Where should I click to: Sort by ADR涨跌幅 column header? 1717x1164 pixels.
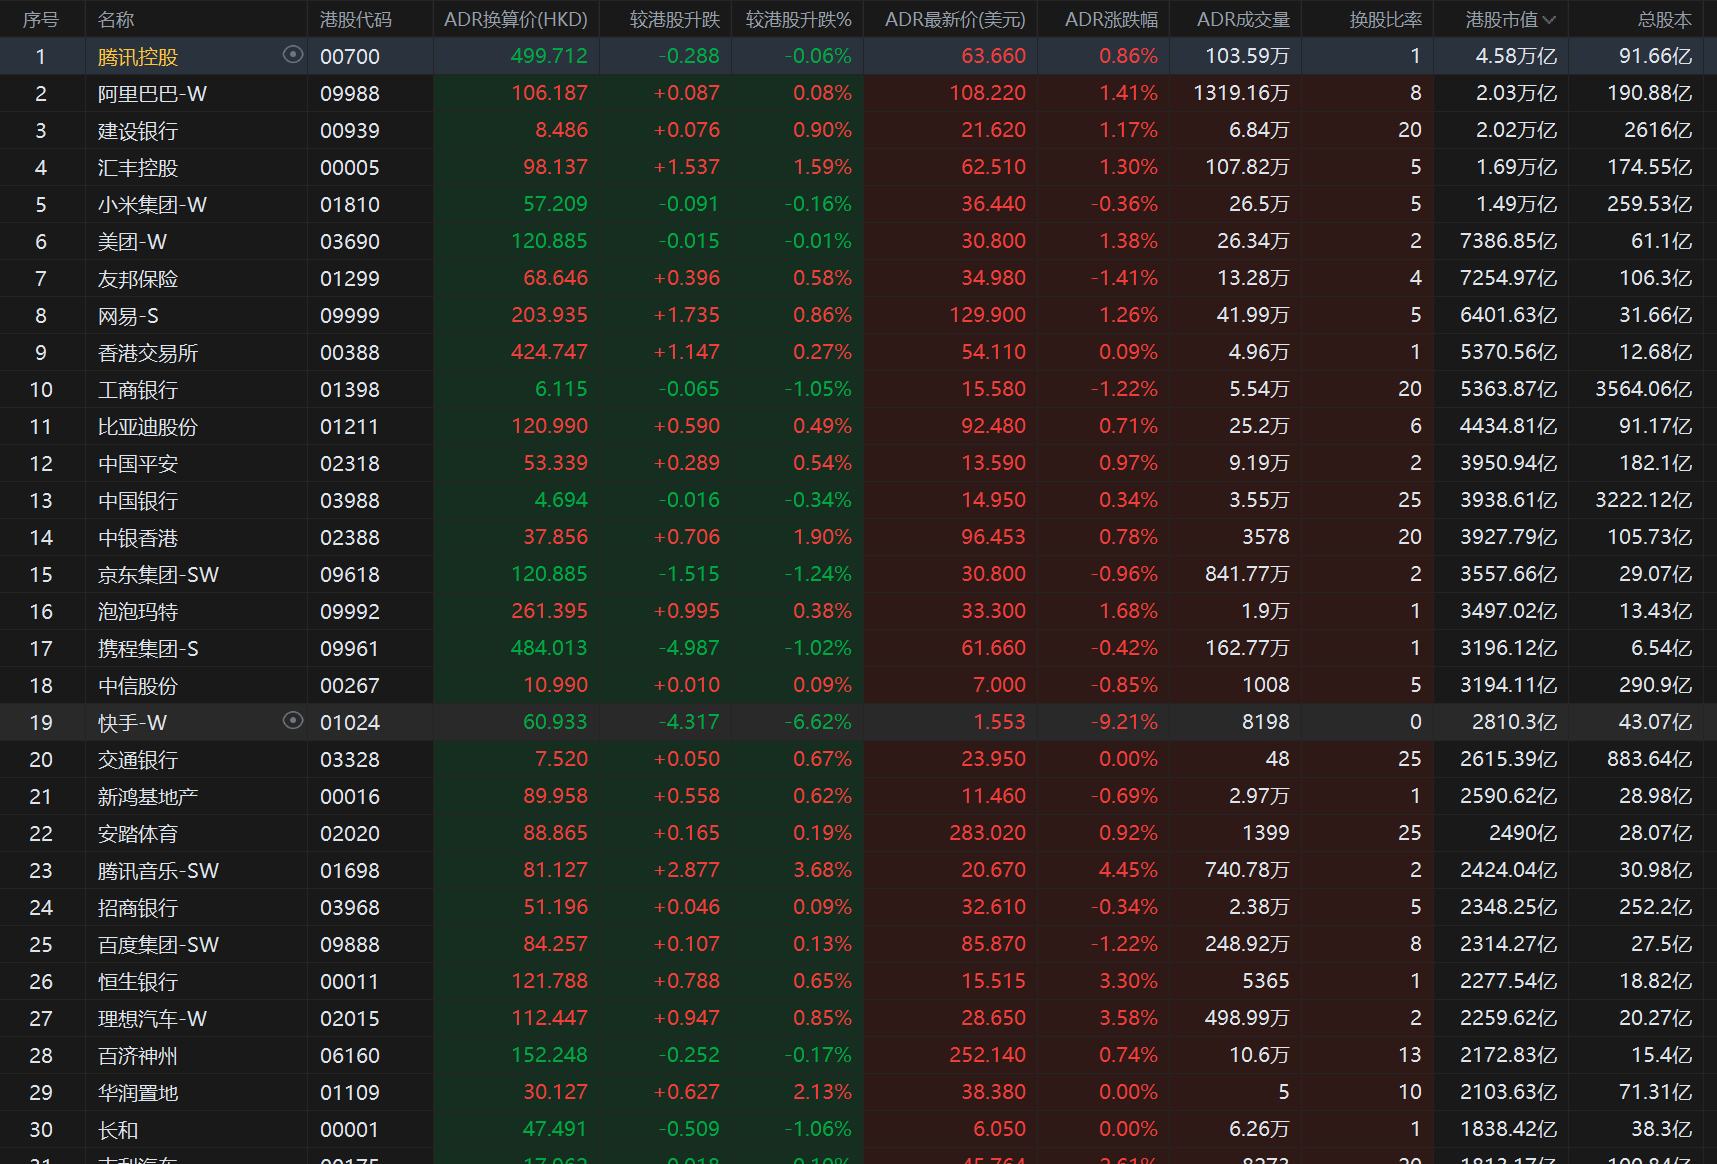[1111, 20]
